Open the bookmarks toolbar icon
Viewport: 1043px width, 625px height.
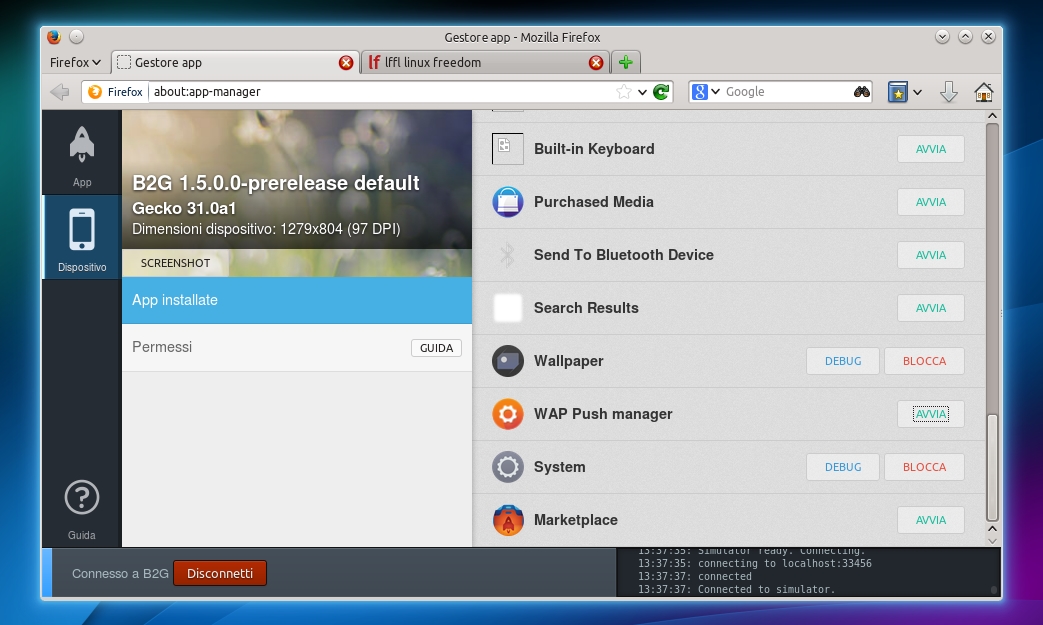point(897,92)
